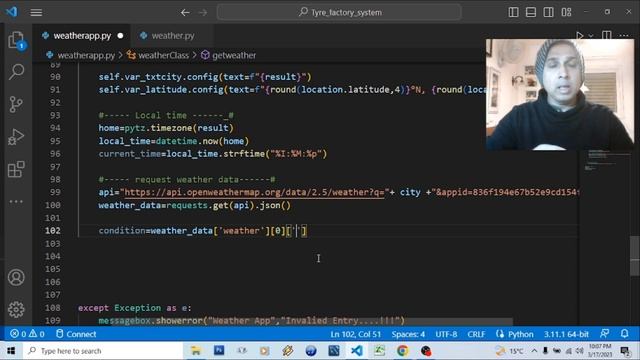Image resolution: width=640 pixels, height=360 pixels.
Task: Go back with the left arrow
Action: pos(185,13)
